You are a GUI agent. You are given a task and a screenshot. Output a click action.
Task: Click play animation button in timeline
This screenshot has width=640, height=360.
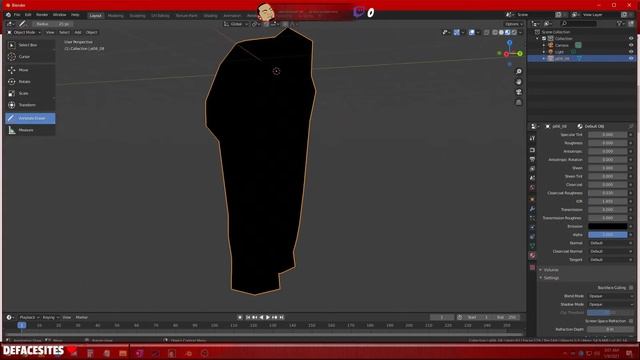(x=268, y=318)
